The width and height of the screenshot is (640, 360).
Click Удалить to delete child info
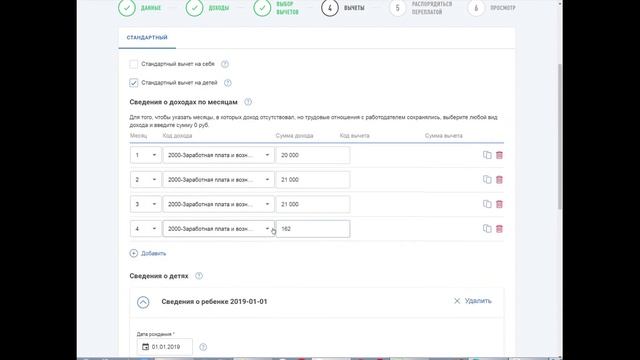click(x=478, y=301)
